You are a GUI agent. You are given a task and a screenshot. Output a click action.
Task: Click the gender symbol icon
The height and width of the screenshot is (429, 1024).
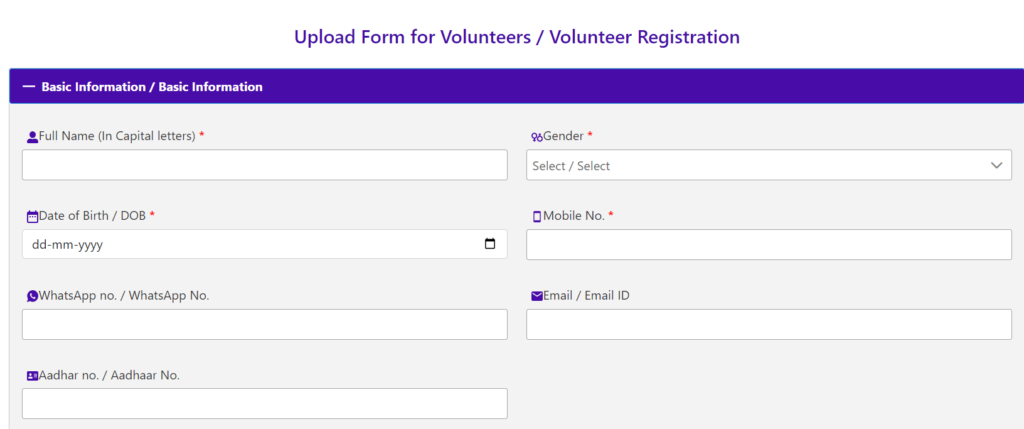[537, 137]
